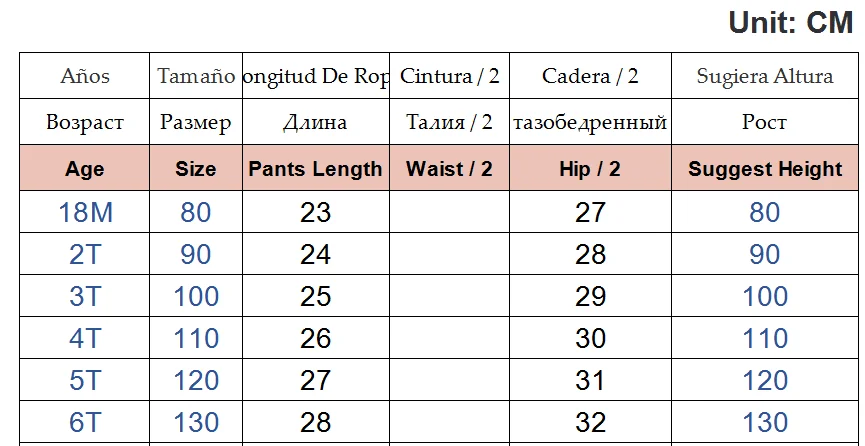Click the "Sugiera Altura" cell
The height and width of the screenshot is (446, 865).
(765, 76)
